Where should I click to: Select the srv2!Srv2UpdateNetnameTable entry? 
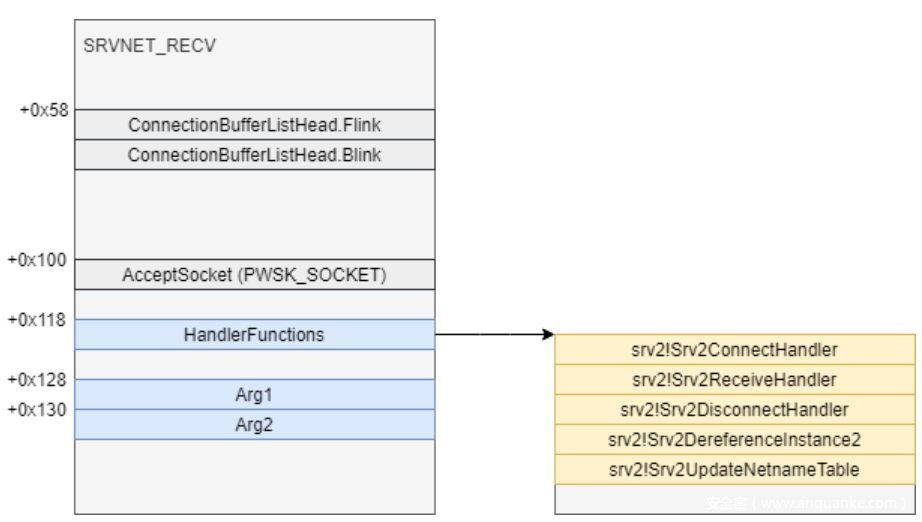pyautogui.click(x=735, y=470)
